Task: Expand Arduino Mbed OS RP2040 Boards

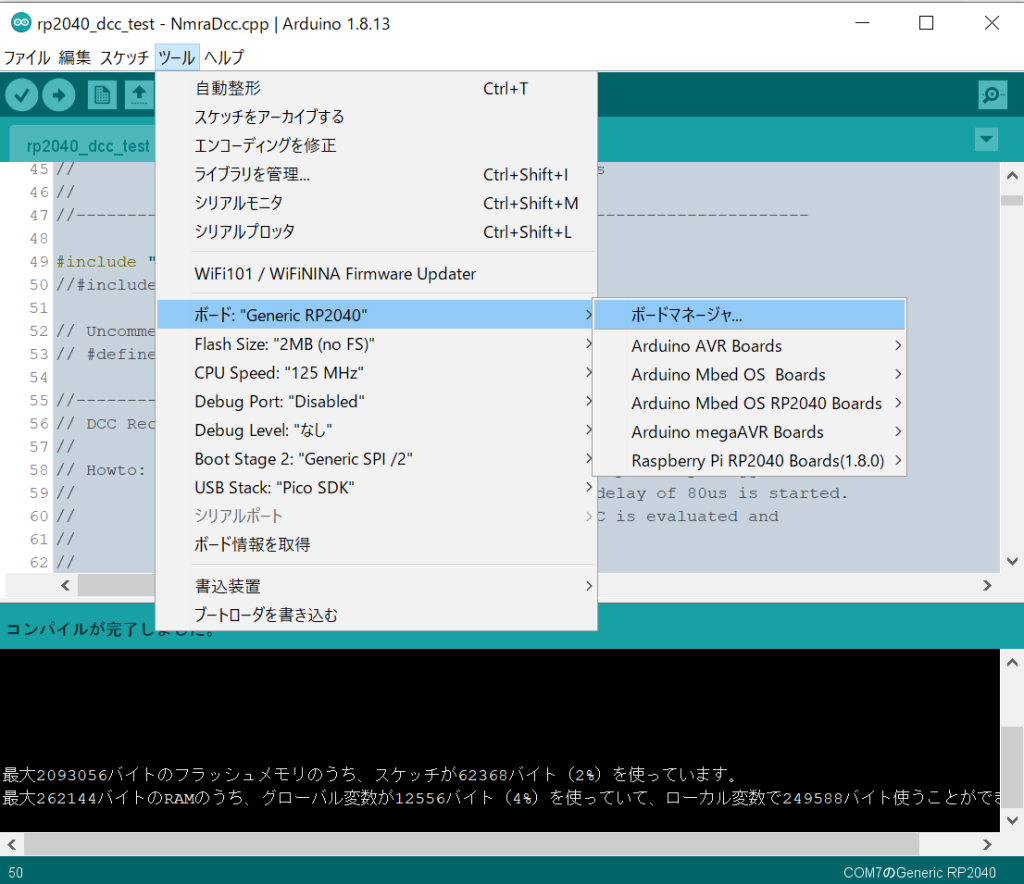Action: coord(756,403)
